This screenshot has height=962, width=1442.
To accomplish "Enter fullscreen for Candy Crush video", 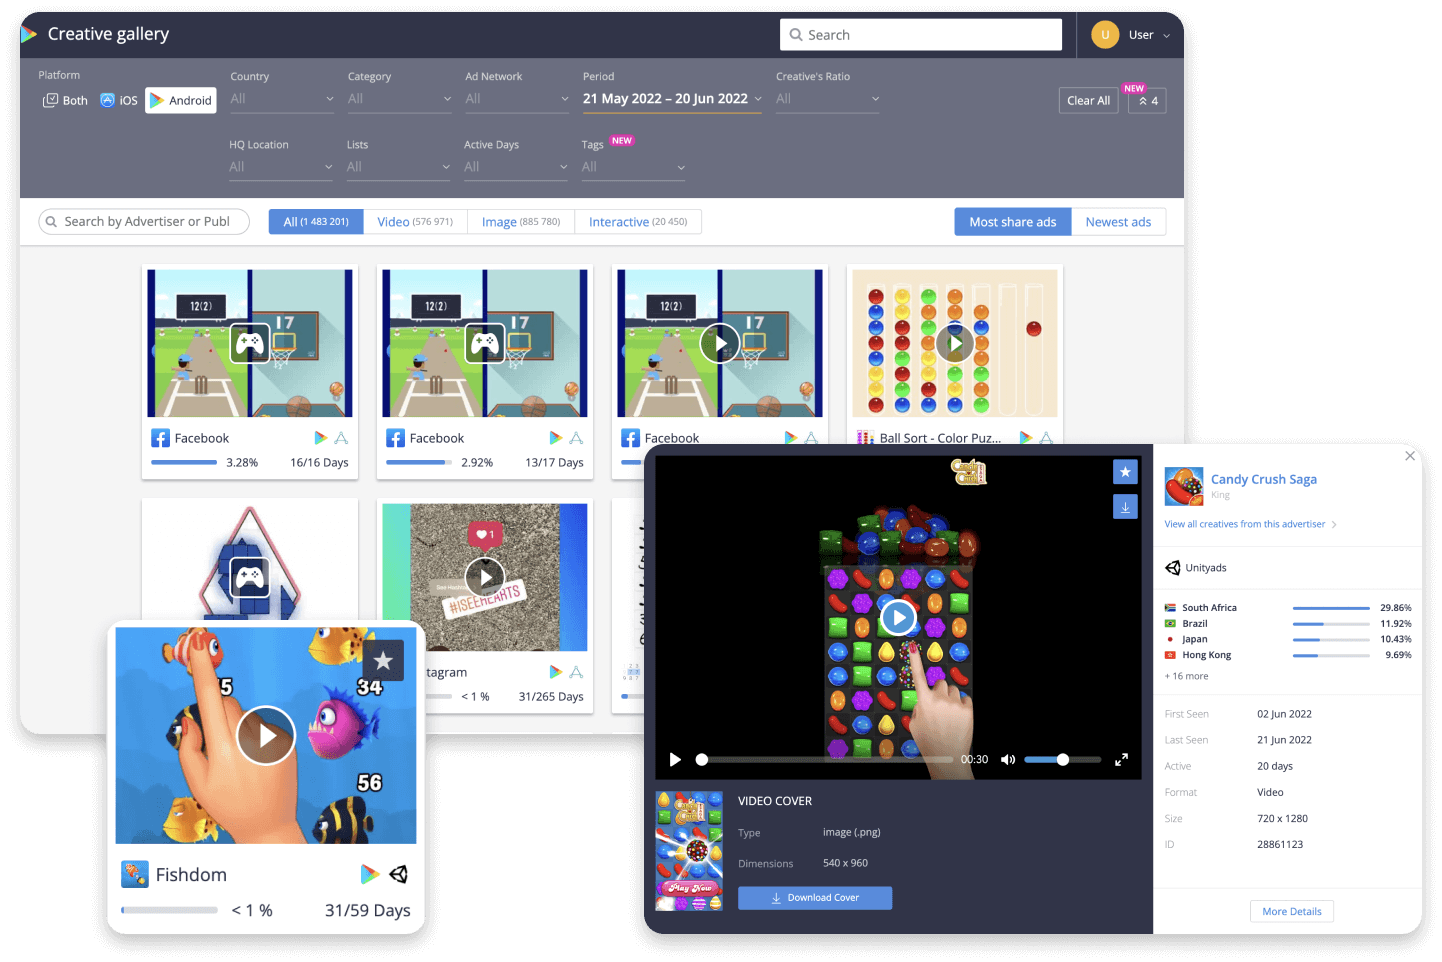I will coord(1122,760).
